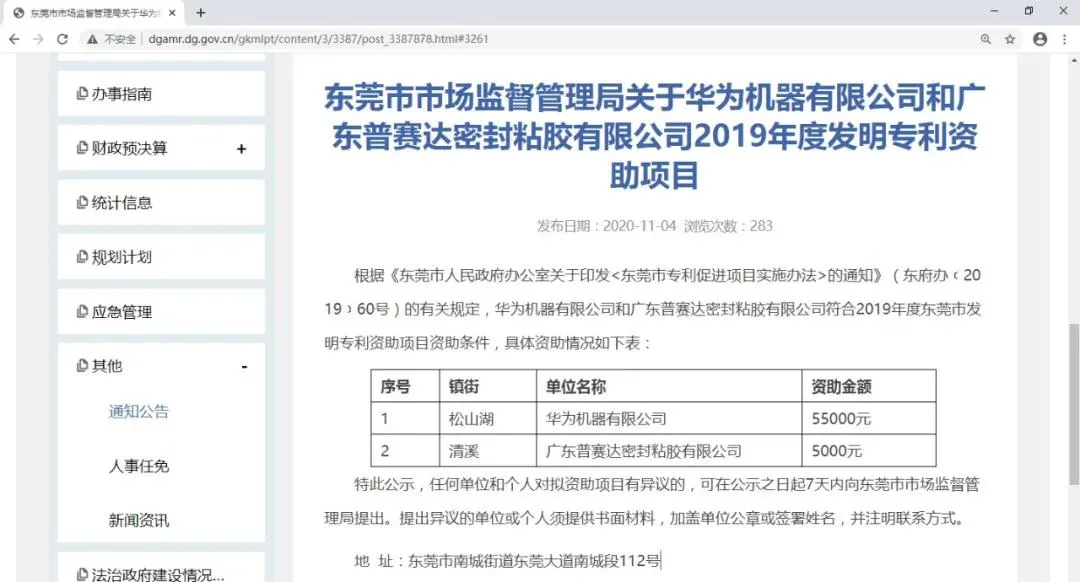Click the document icon beside 应急管理
1080x582 pixels.
click(x=82, y=311)
